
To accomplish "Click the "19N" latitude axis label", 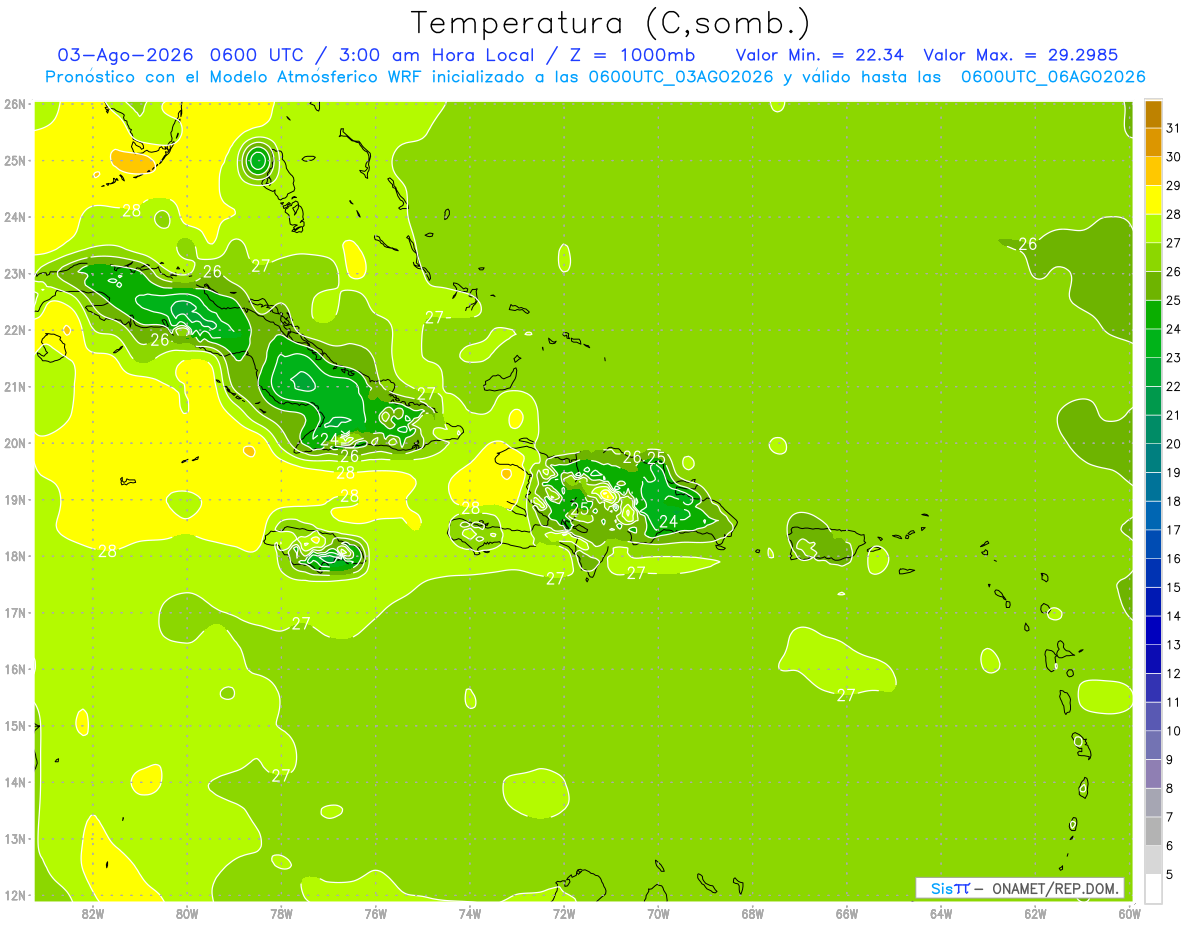I will (15, 499).
